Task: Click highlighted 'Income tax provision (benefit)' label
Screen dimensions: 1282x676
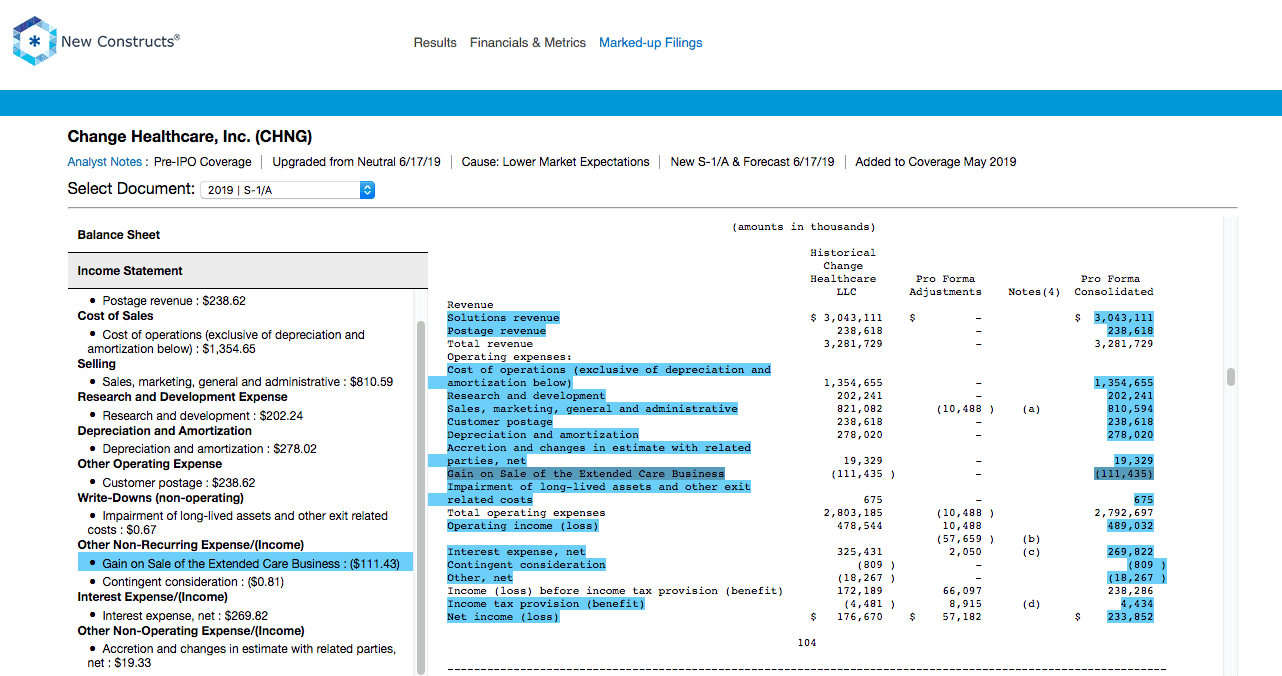Action: [546, 604]
